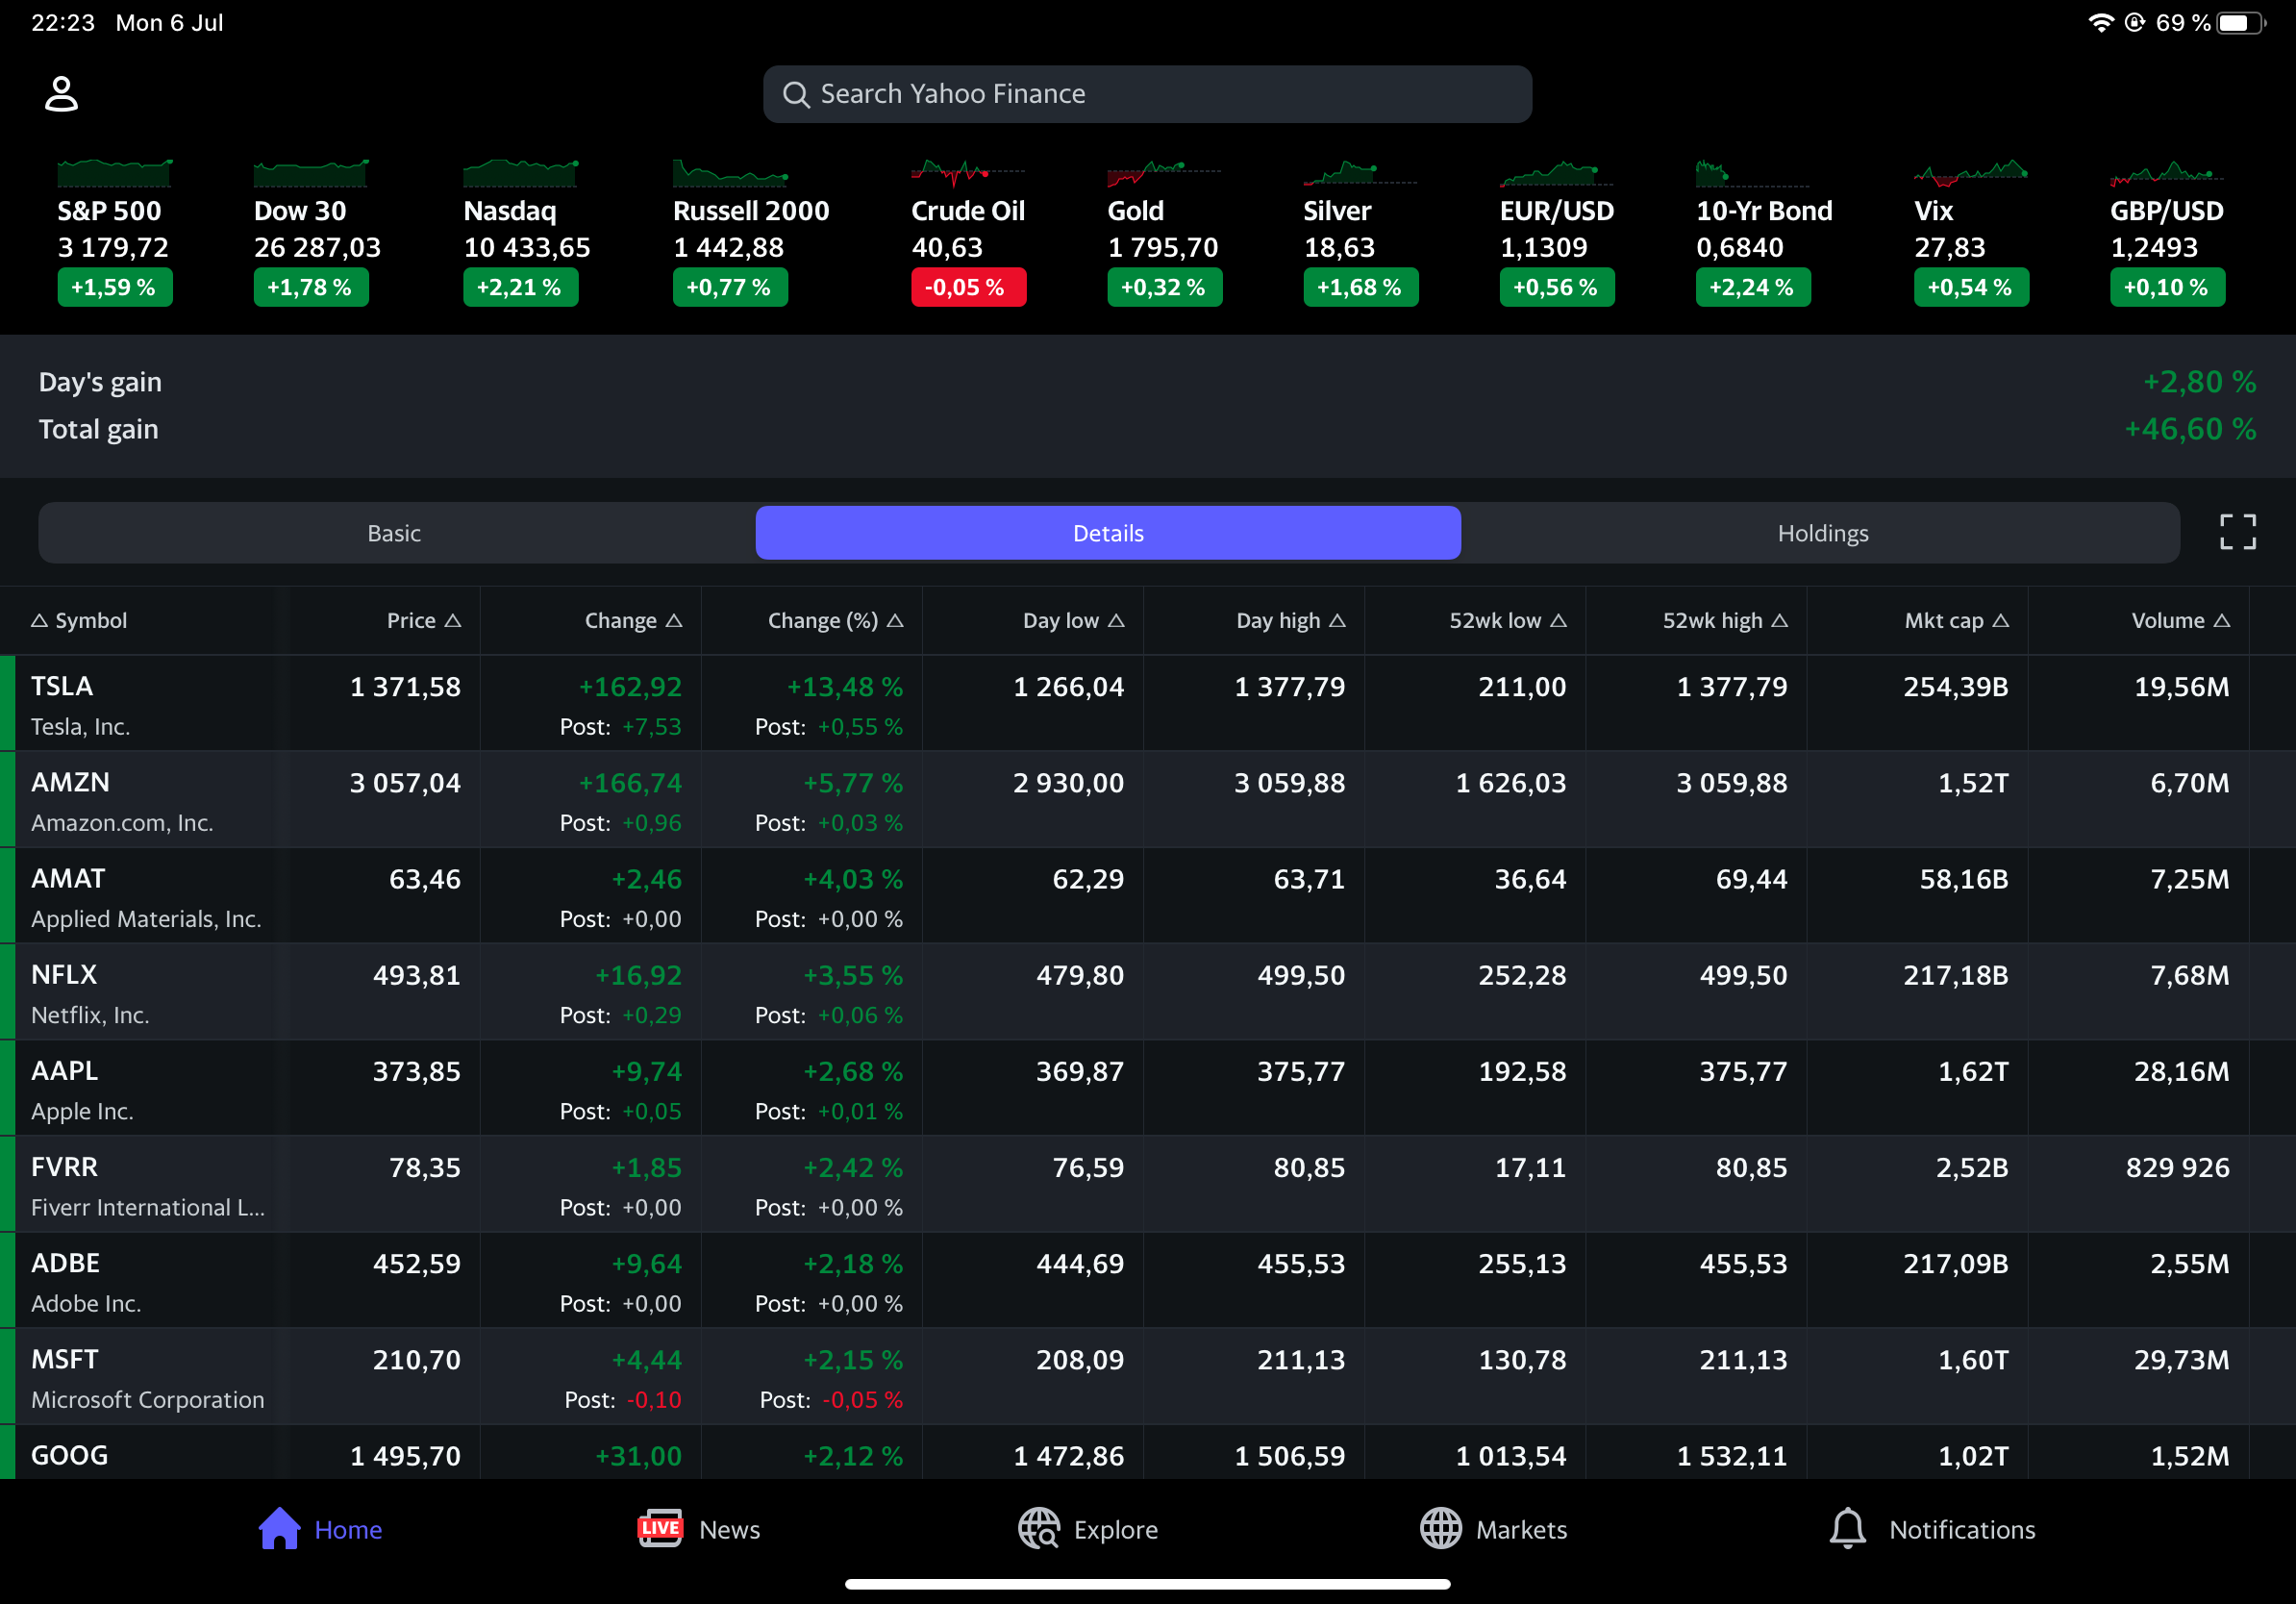Toggle S&P 500 +1,59 % change badge
The width and height of the screenshot is (2296, 1604).
(x=114, y=287)
